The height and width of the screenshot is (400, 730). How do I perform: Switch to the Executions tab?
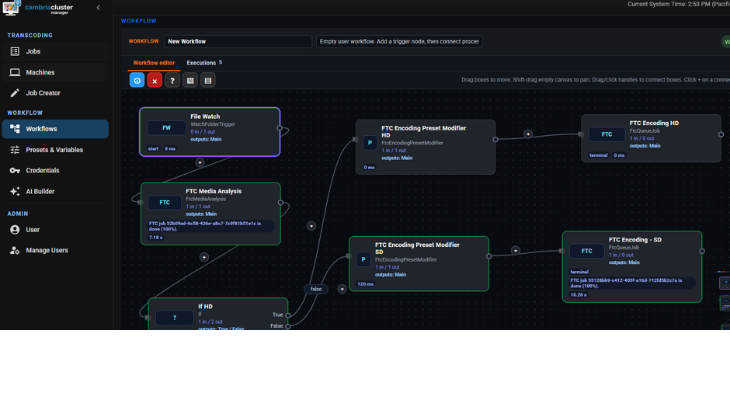click(x=204, y=63)
